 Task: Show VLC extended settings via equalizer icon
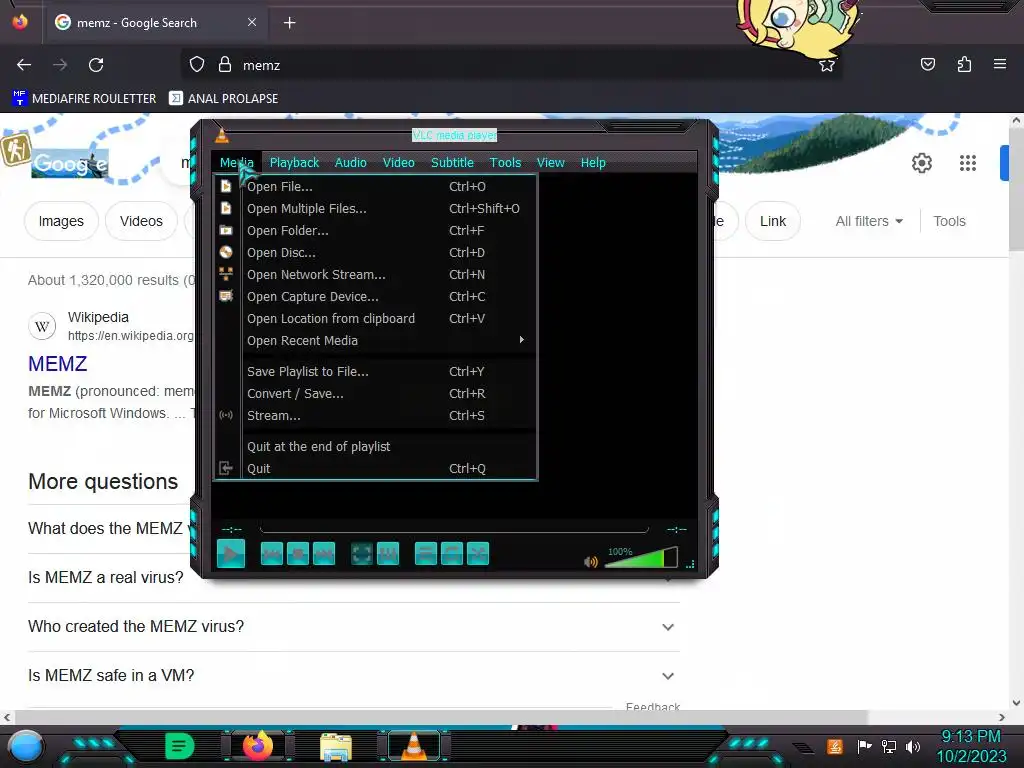click(x=388, y=554)
